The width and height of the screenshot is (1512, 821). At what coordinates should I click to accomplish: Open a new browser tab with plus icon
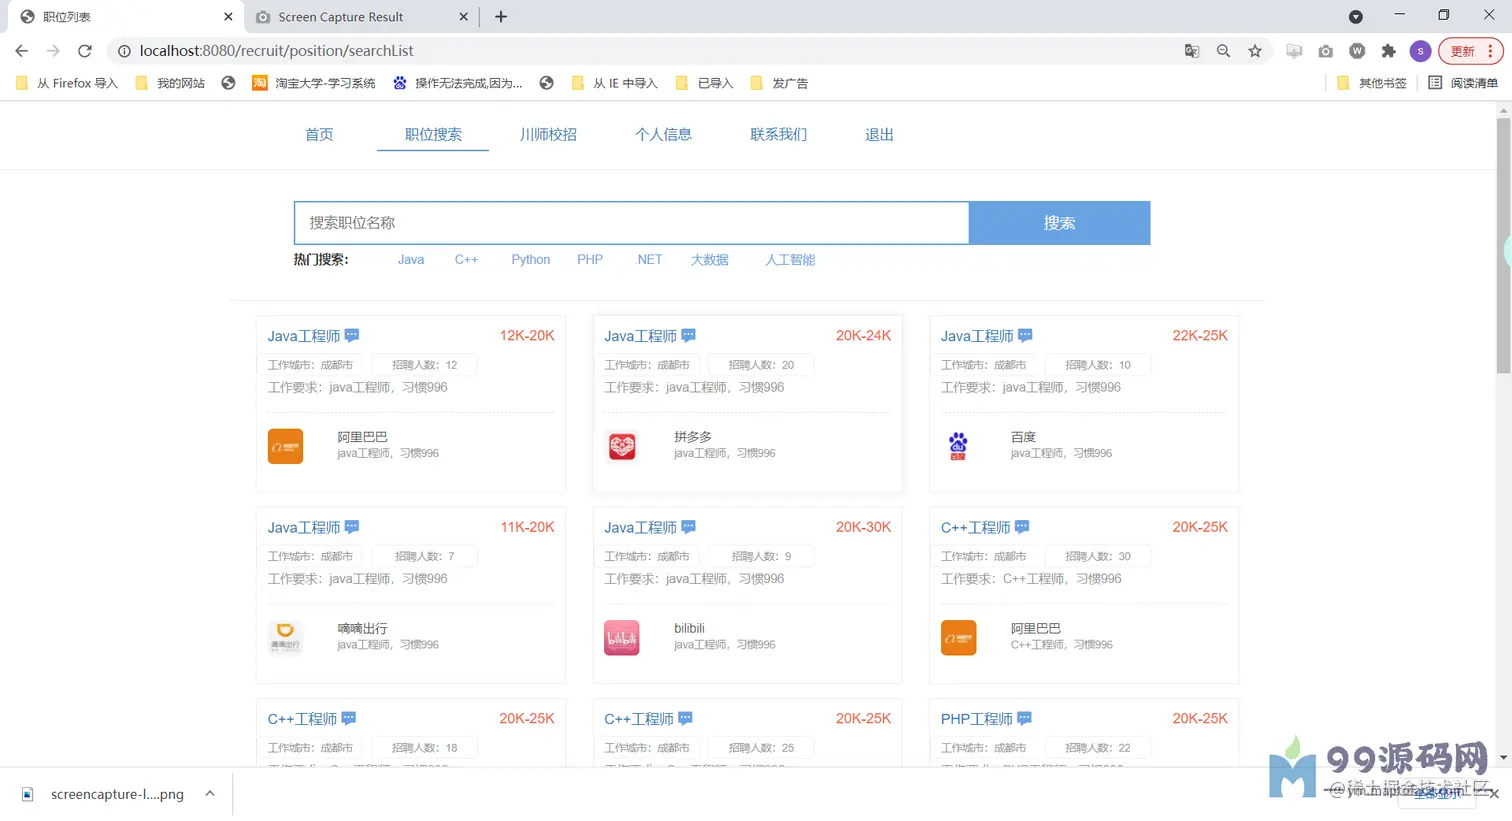[501, 17]
